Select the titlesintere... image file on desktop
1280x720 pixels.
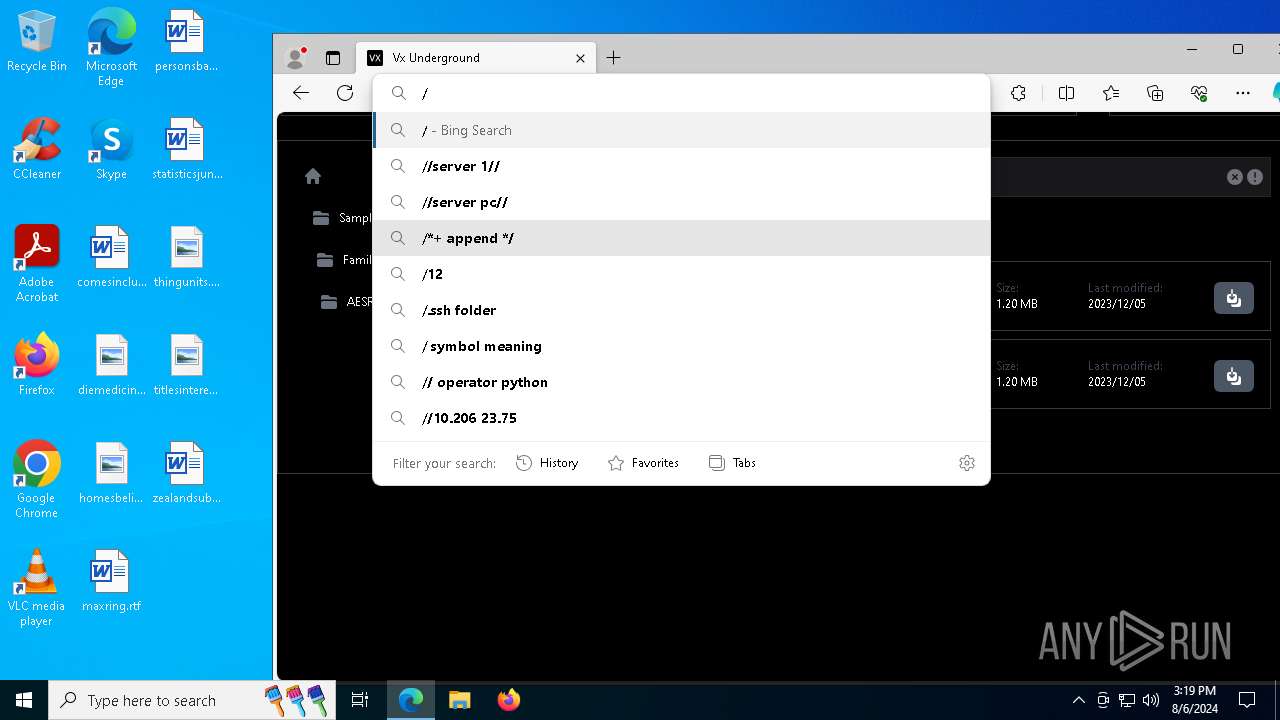[x=186, y=365]
